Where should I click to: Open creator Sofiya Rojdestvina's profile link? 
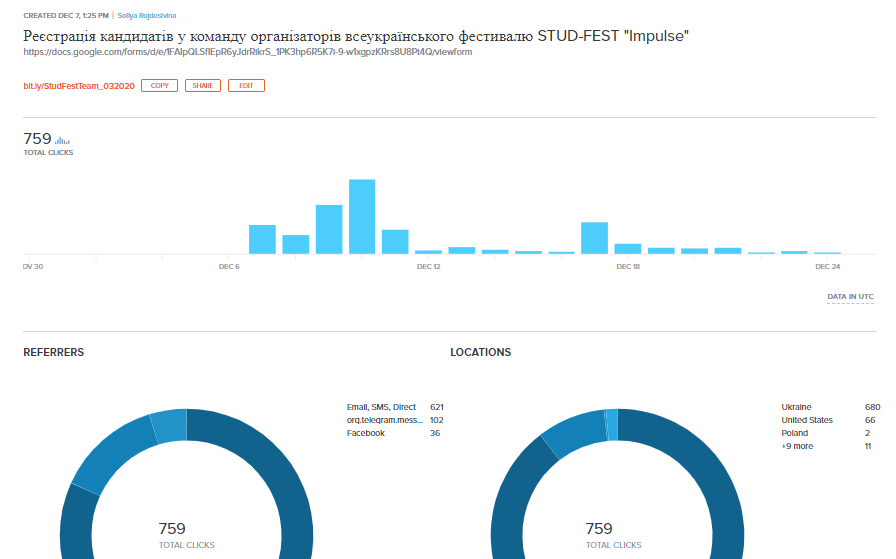147,15
